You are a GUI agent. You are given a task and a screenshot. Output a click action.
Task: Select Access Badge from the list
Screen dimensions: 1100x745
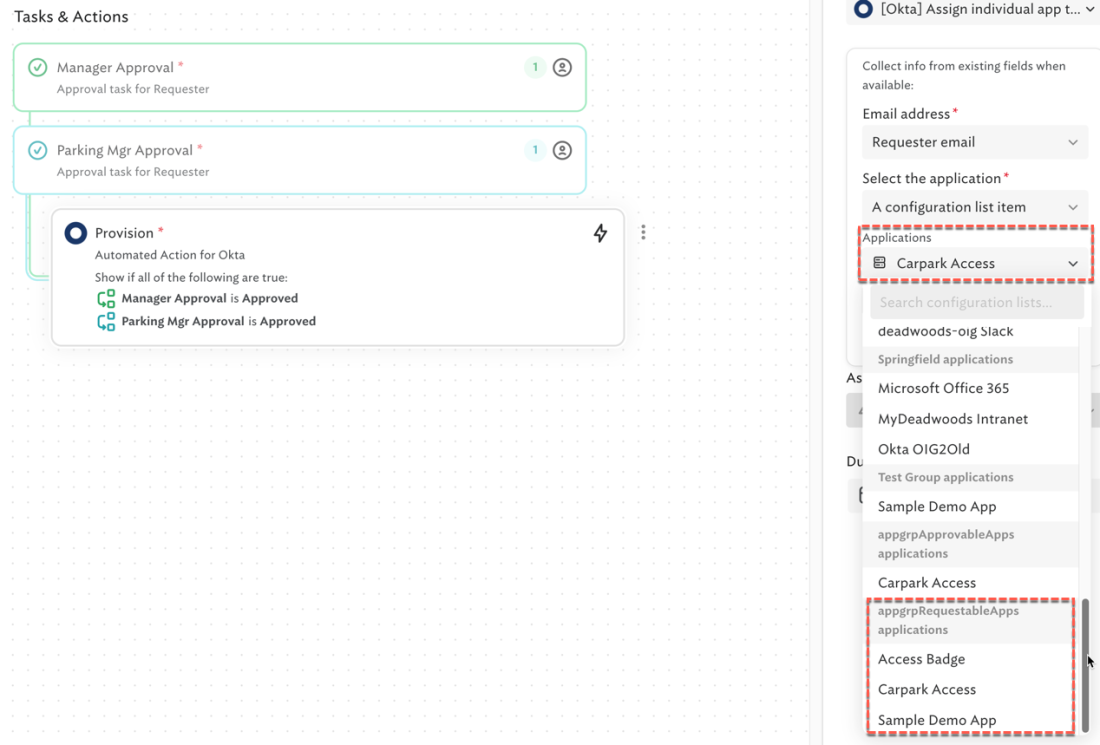(x=921, y=659)
